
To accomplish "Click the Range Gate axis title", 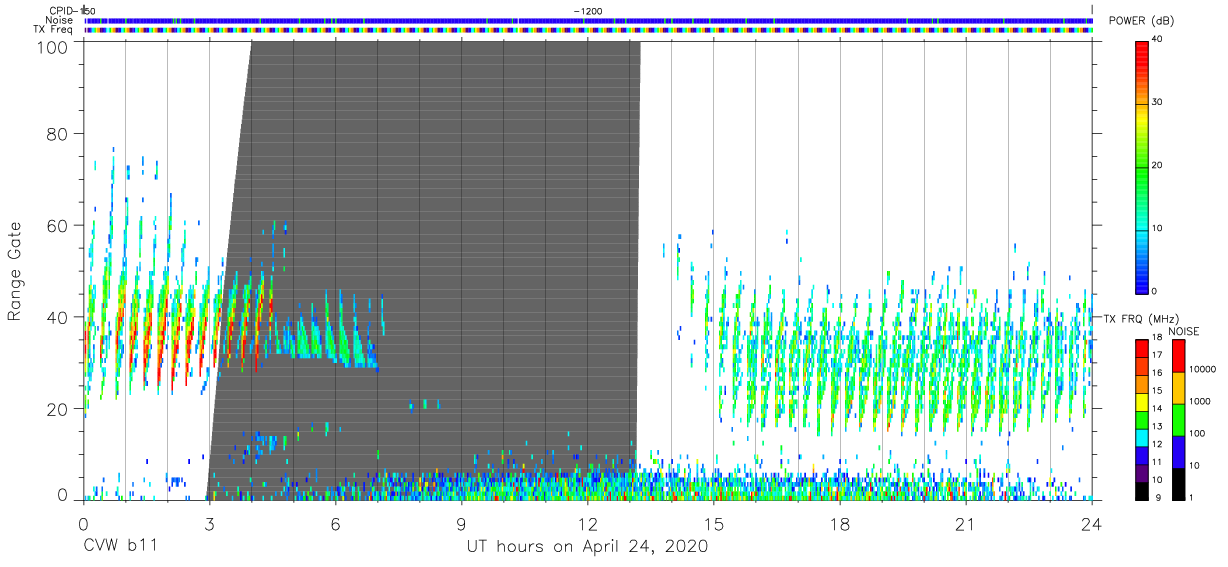I will pyautogui.click(x=15, y=271).
